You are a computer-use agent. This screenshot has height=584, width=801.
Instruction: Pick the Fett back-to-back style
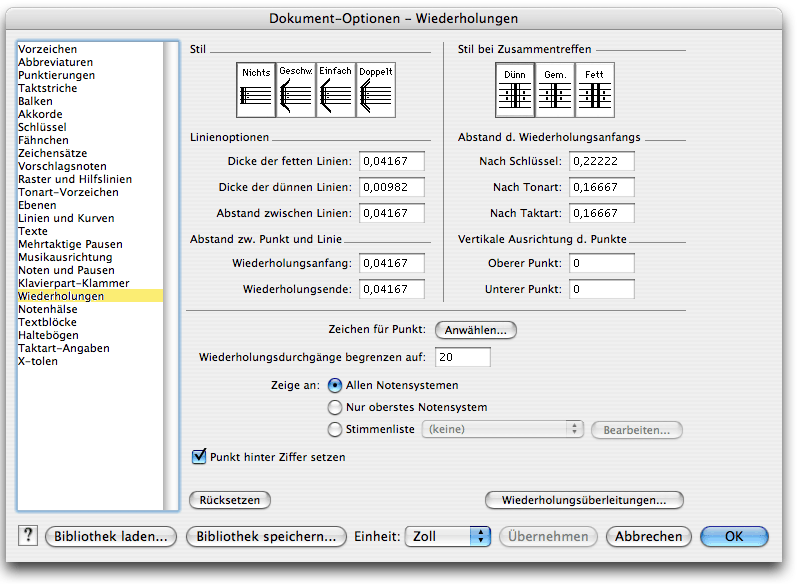pyautogui.click(x=595, y=90)
